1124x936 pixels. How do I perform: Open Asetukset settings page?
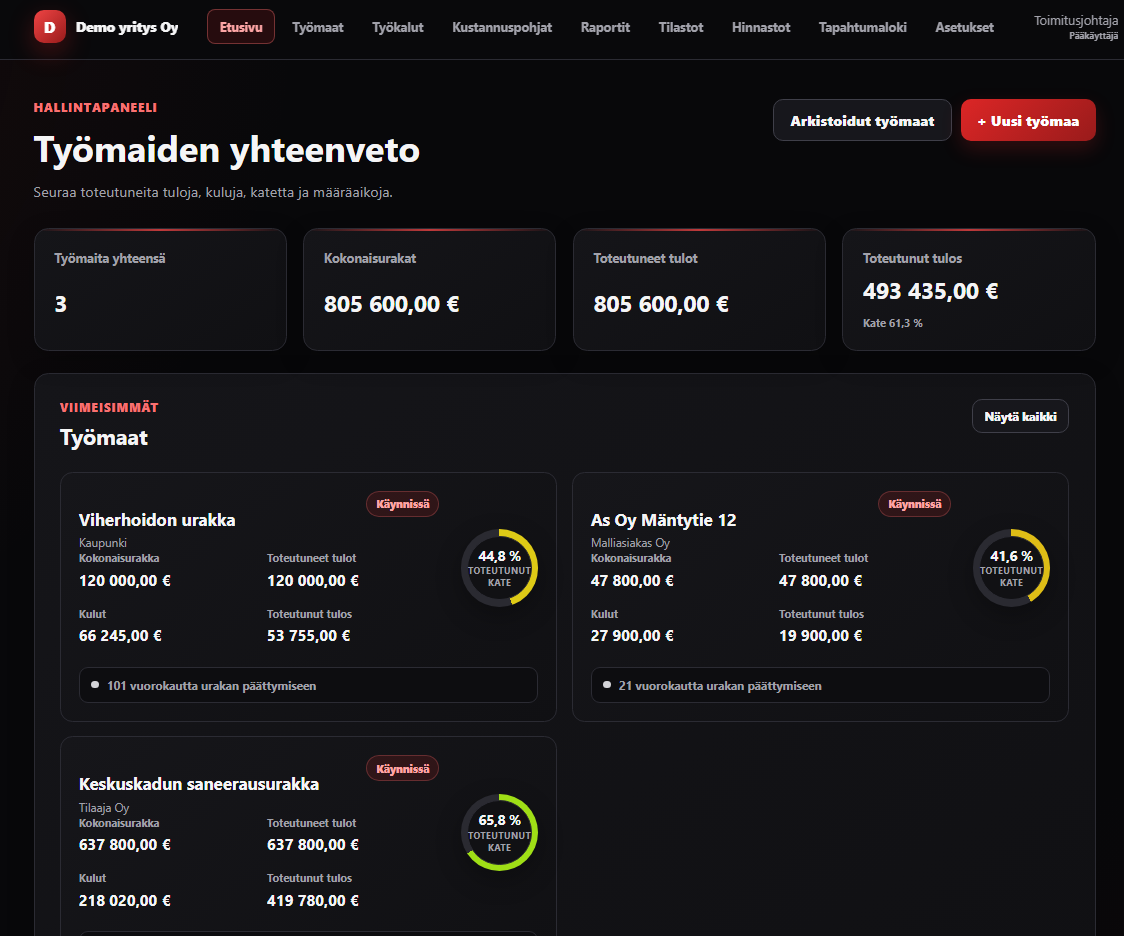click(x=964, y=27)
